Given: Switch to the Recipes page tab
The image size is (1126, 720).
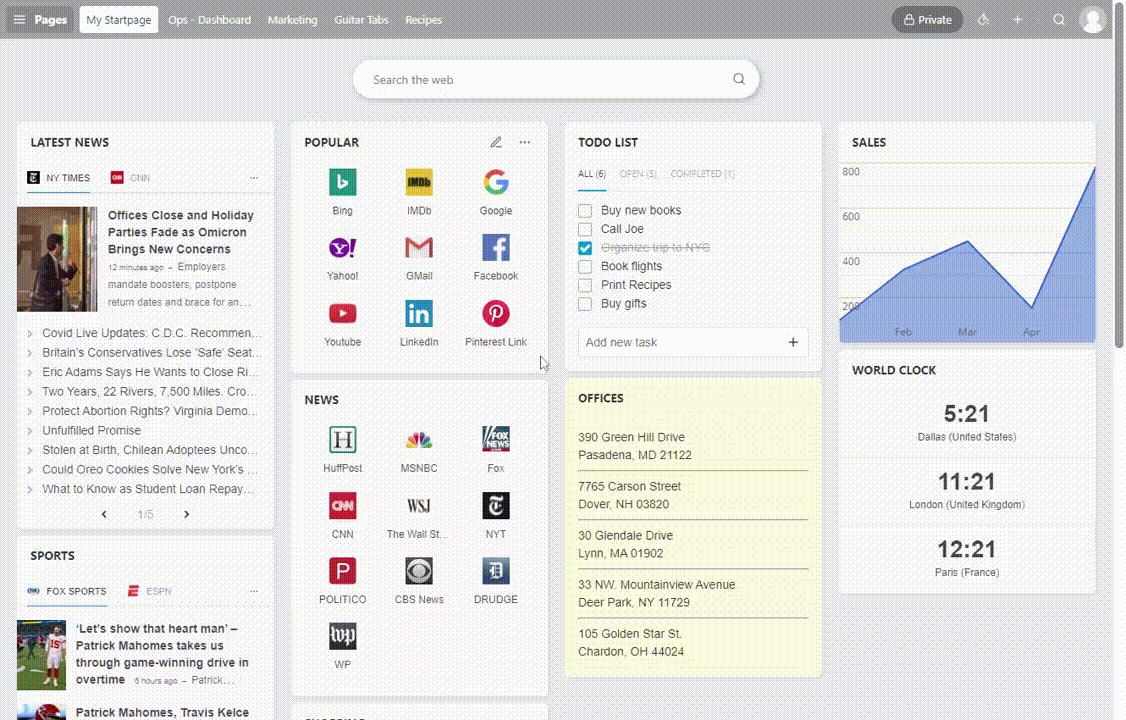Looking at the screenshot, I should coord(424,19).
